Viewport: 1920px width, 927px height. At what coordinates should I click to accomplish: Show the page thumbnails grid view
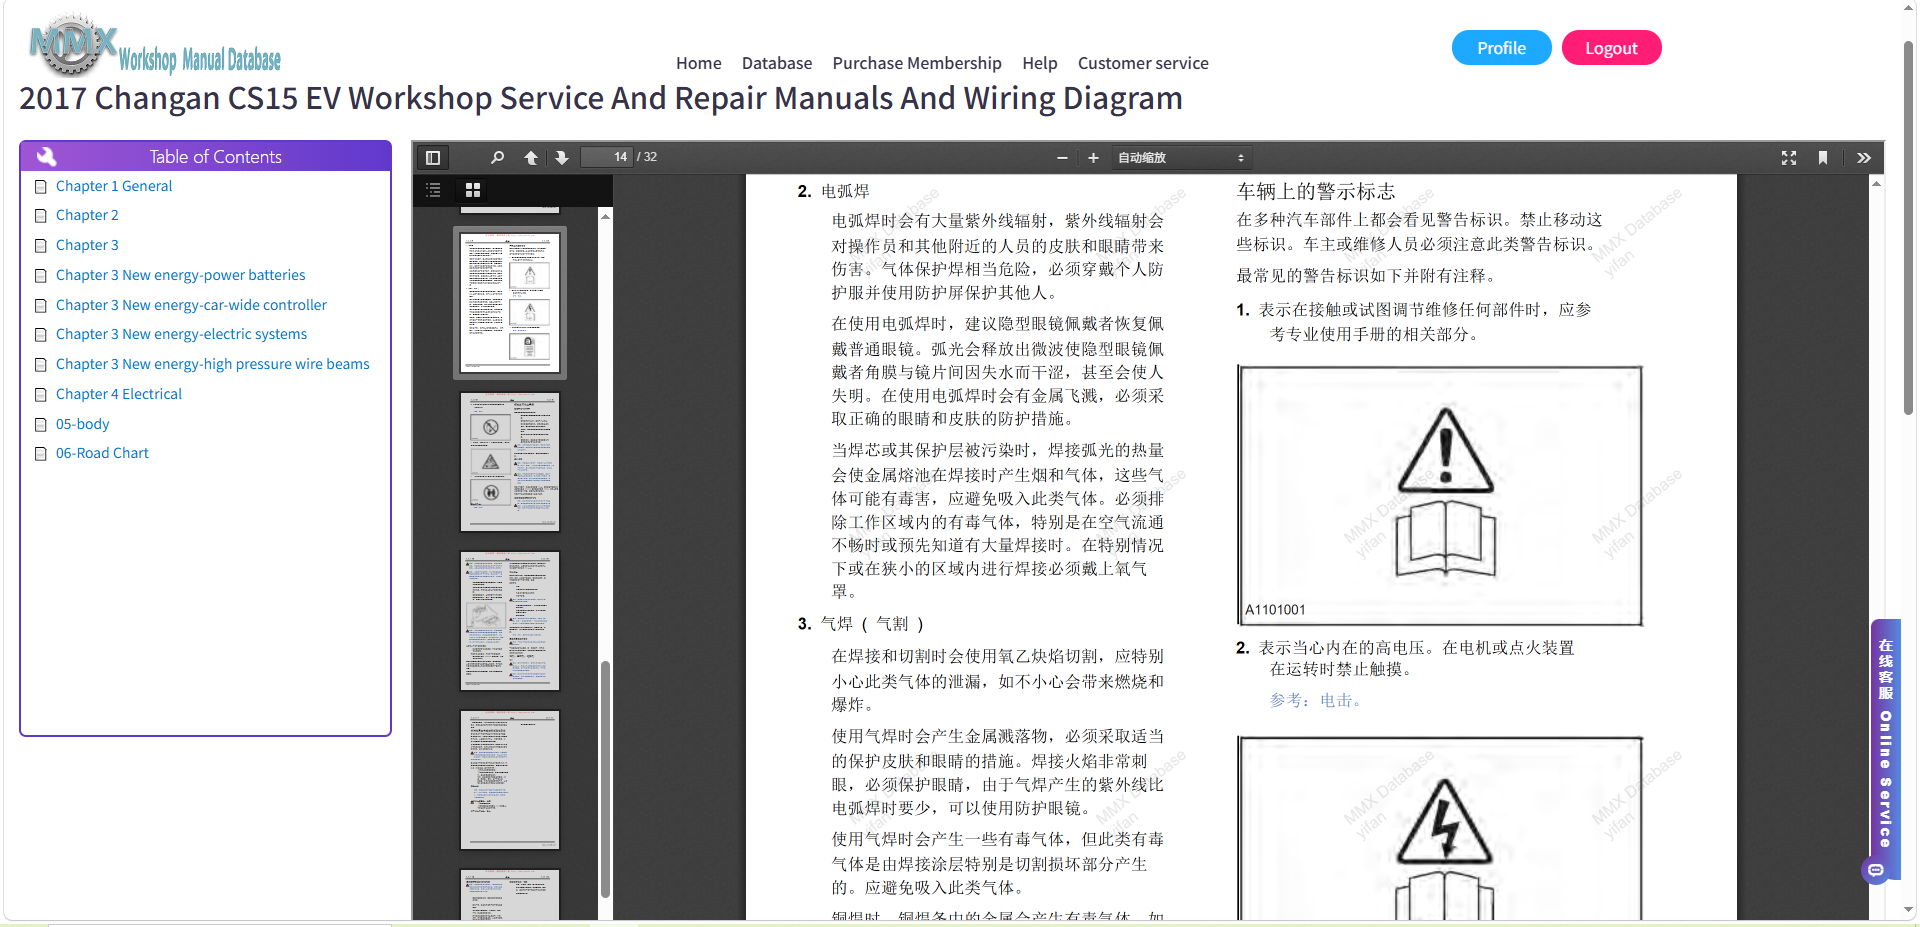[473, 190]
